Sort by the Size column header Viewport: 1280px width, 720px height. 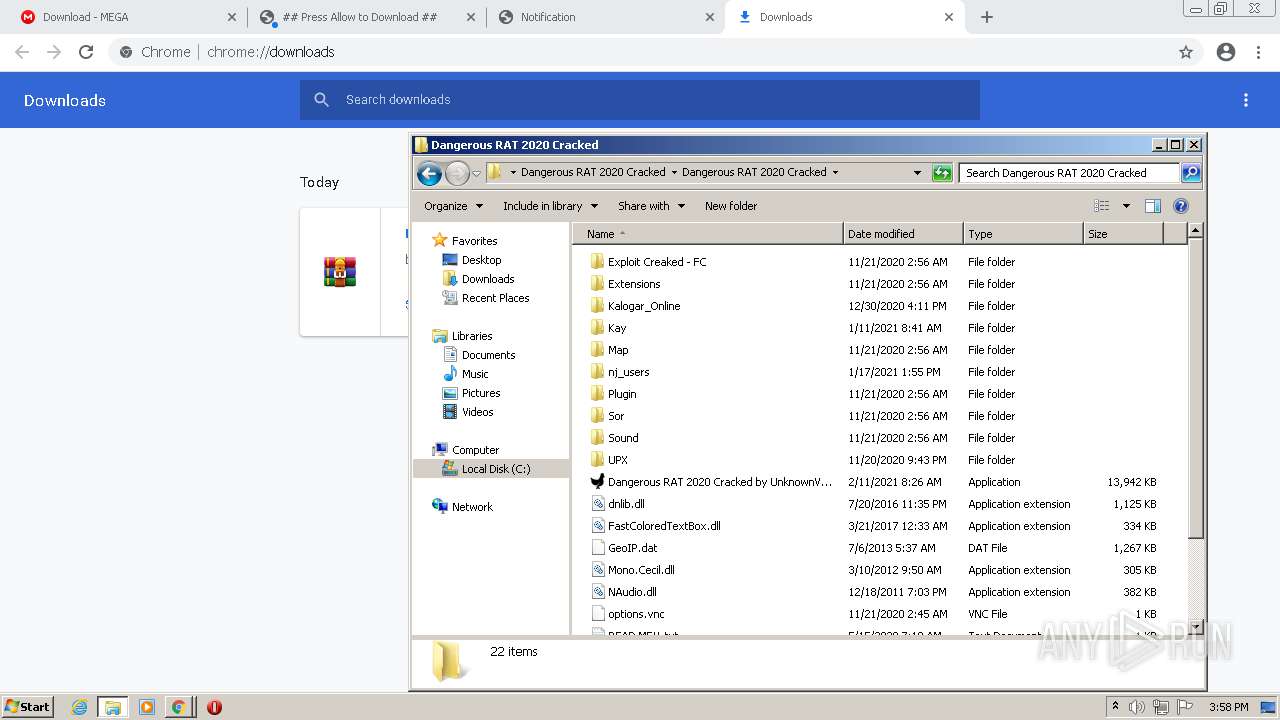pos(1123,234)
